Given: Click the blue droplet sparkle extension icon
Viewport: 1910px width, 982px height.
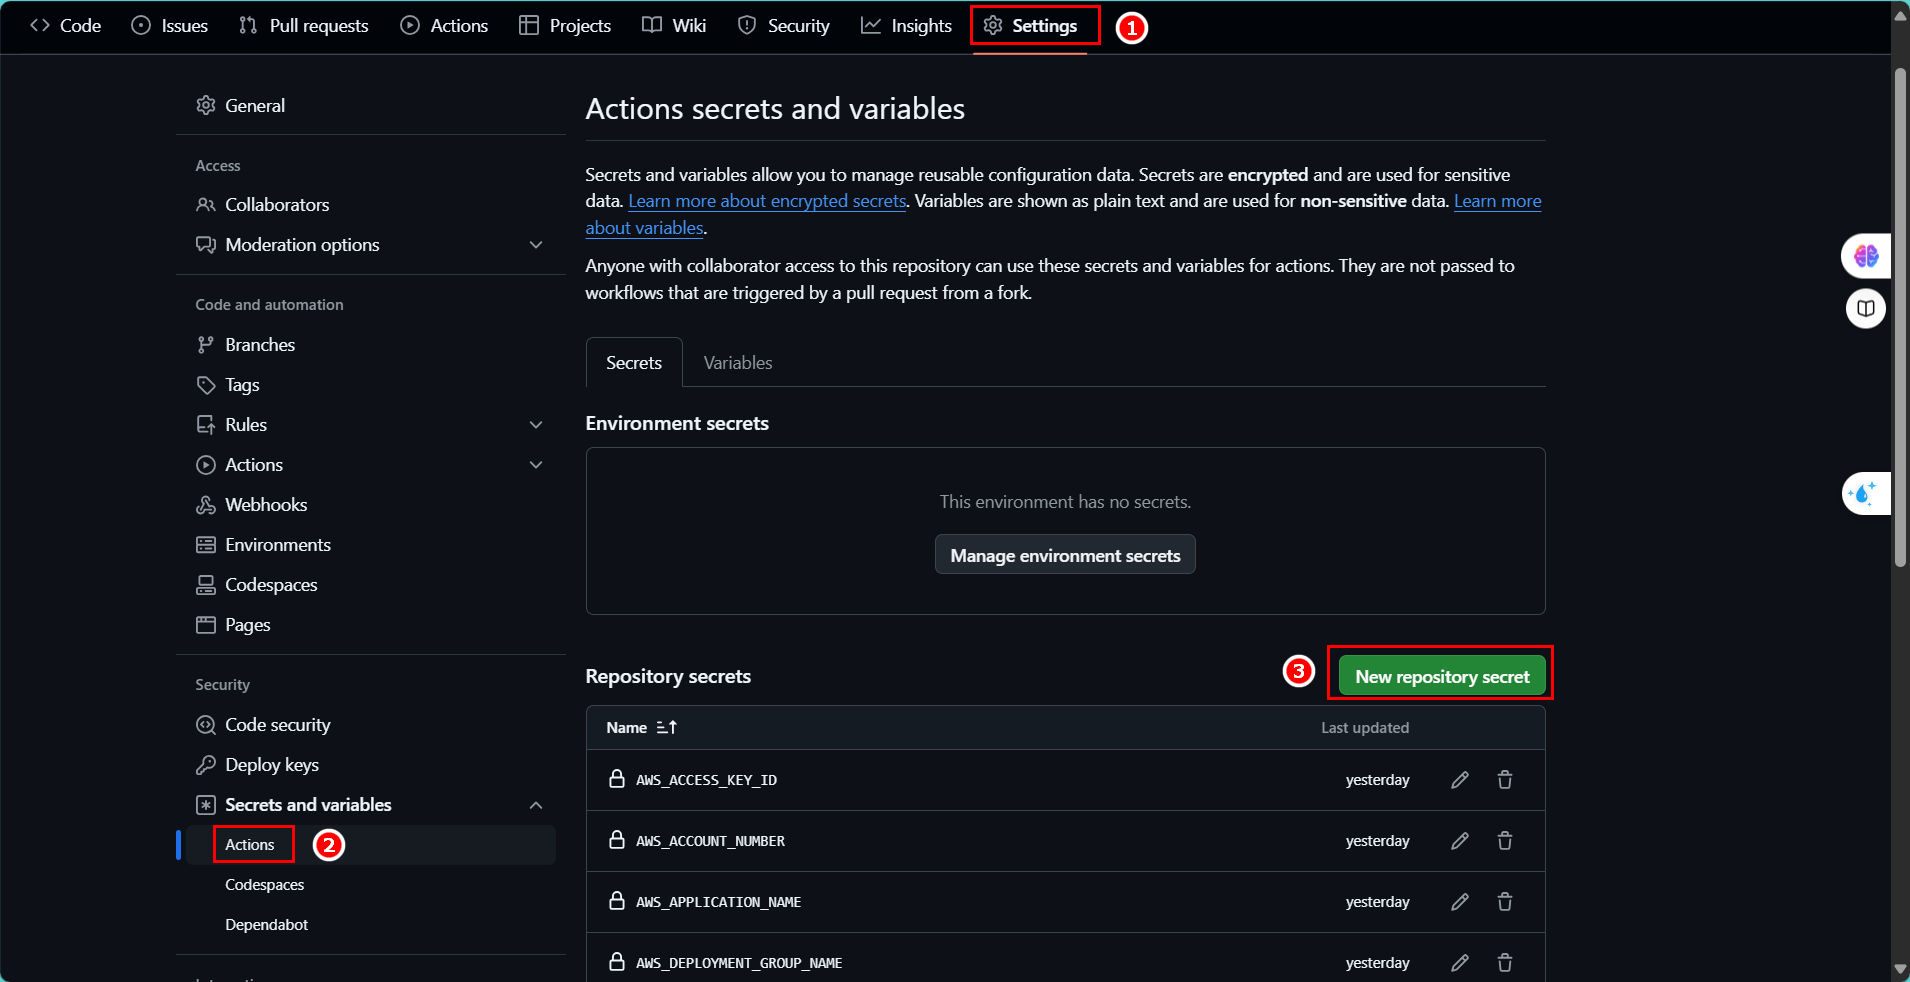Looking at the screenshot, I should click(1865, 493).
